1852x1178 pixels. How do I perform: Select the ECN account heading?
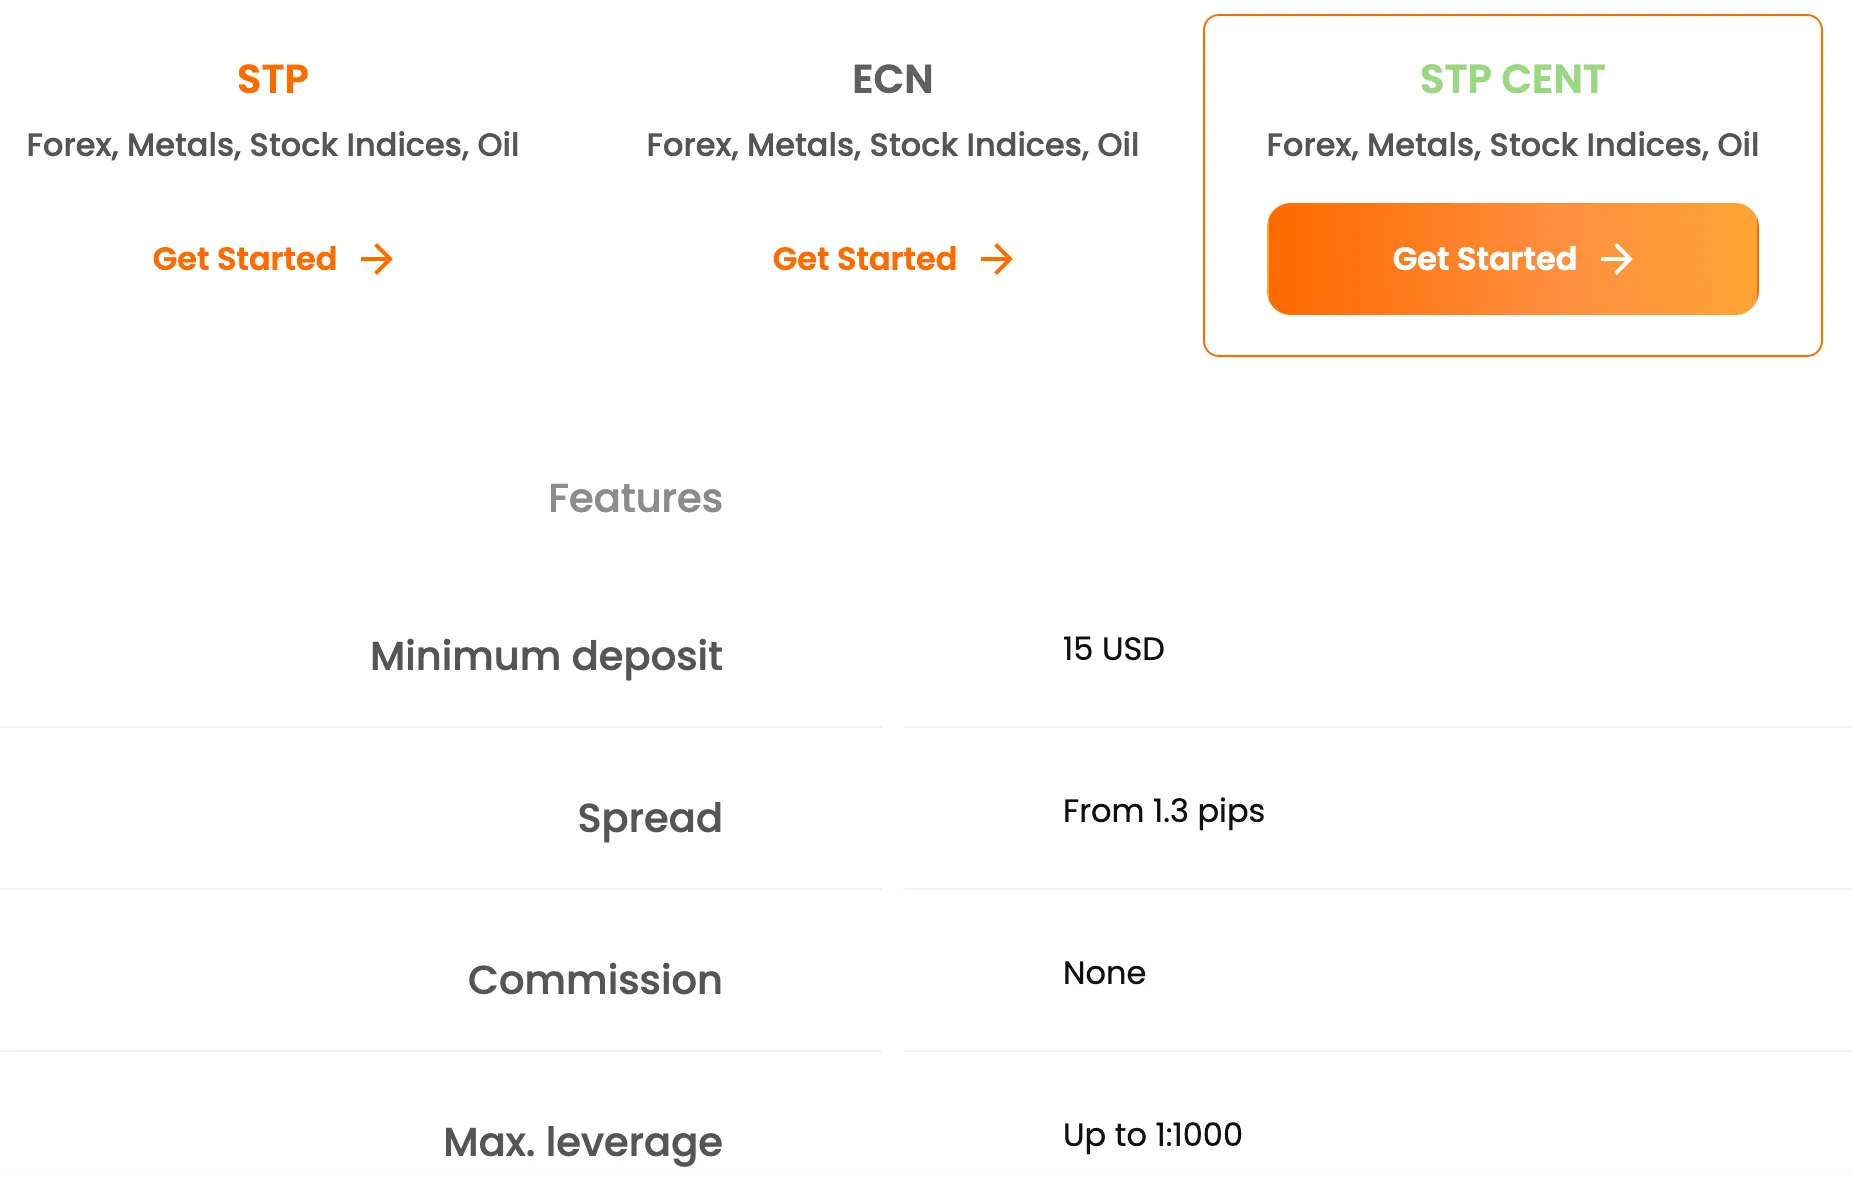893,79
